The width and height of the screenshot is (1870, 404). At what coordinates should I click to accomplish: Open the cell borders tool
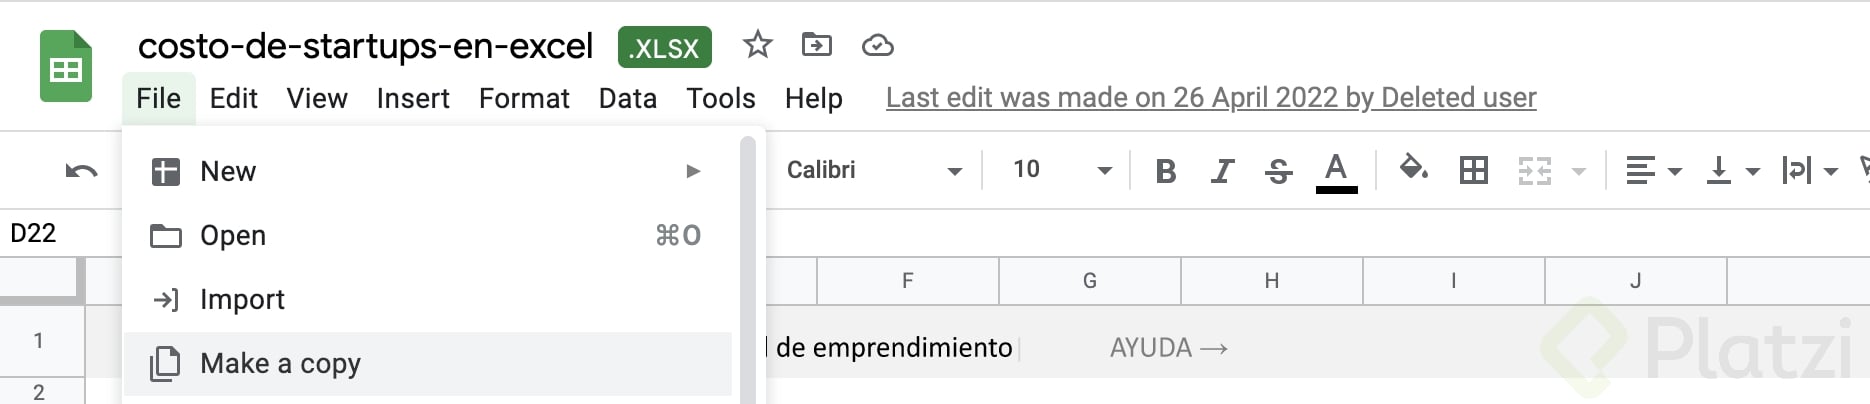pyautogui.click(x=1473, y=170)
